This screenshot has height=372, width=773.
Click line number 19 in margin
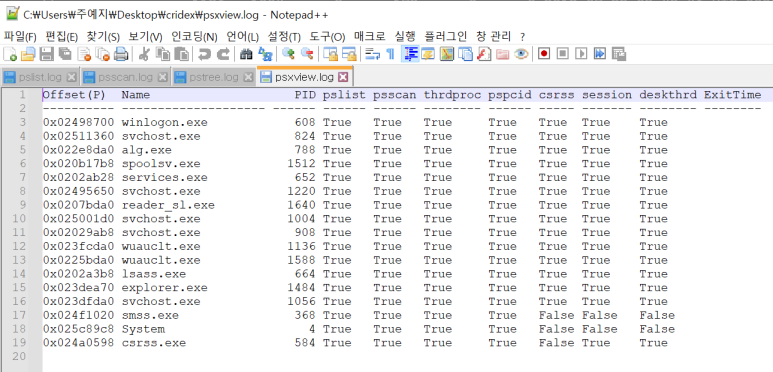click(x=20, y=343)
